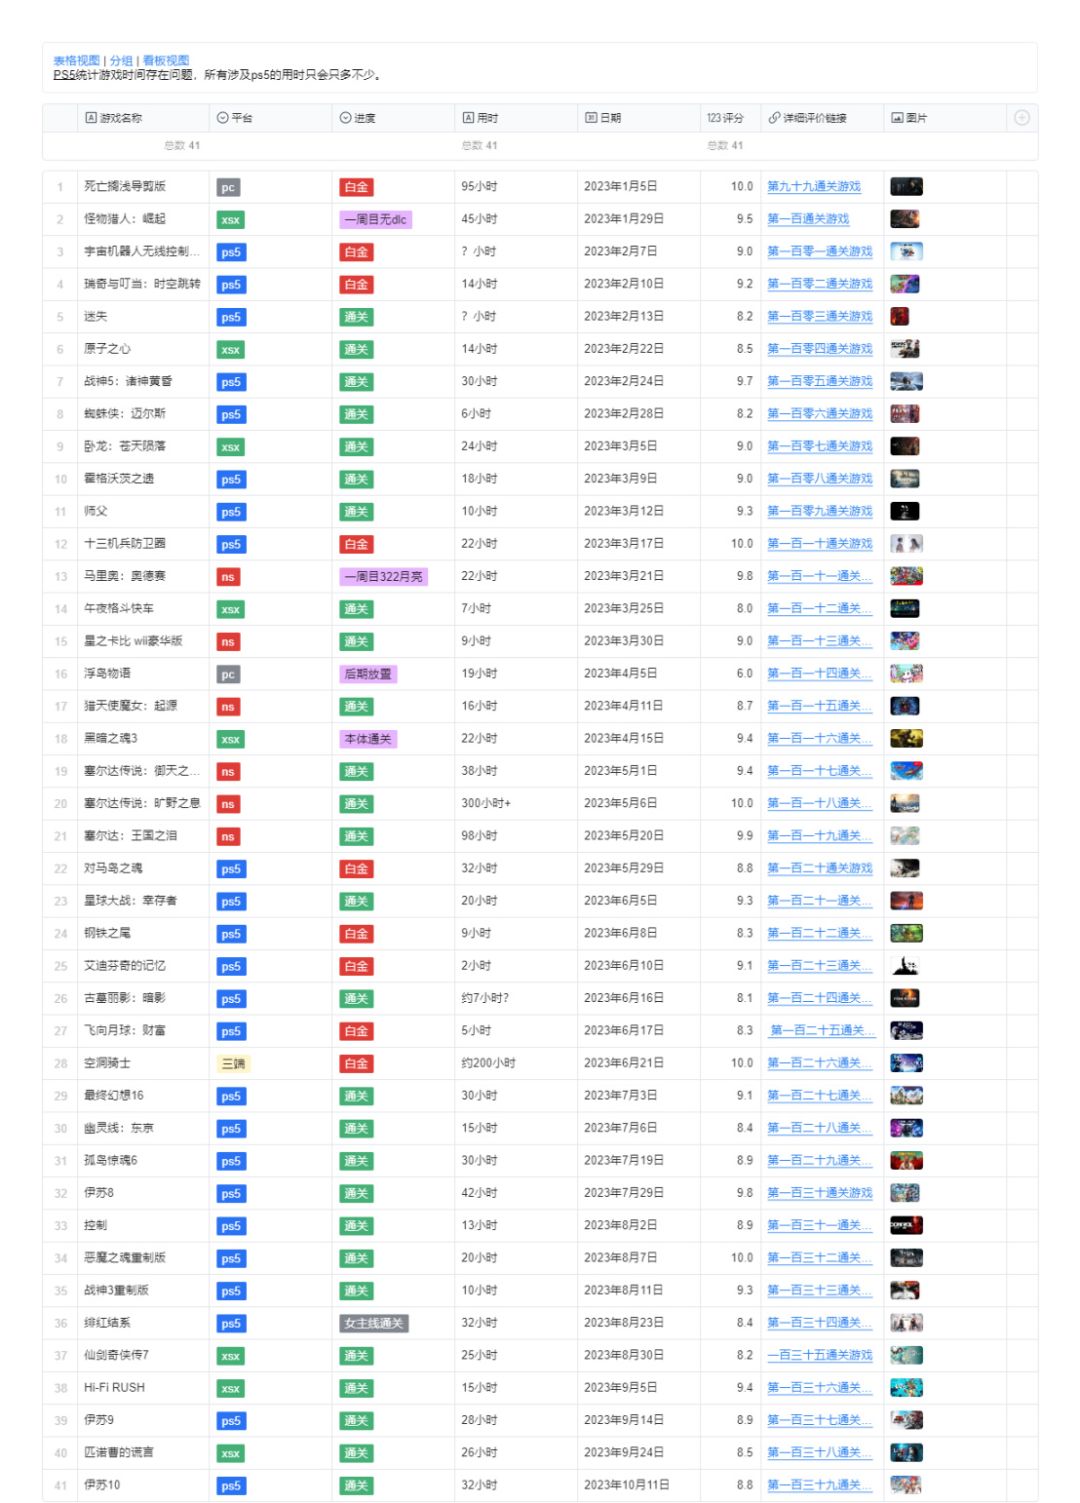Image resolution: width=1080 pixels, height=1503 pixels.
Task: Open the 第一百二十通关游戏 link
Action: [820, 869]
